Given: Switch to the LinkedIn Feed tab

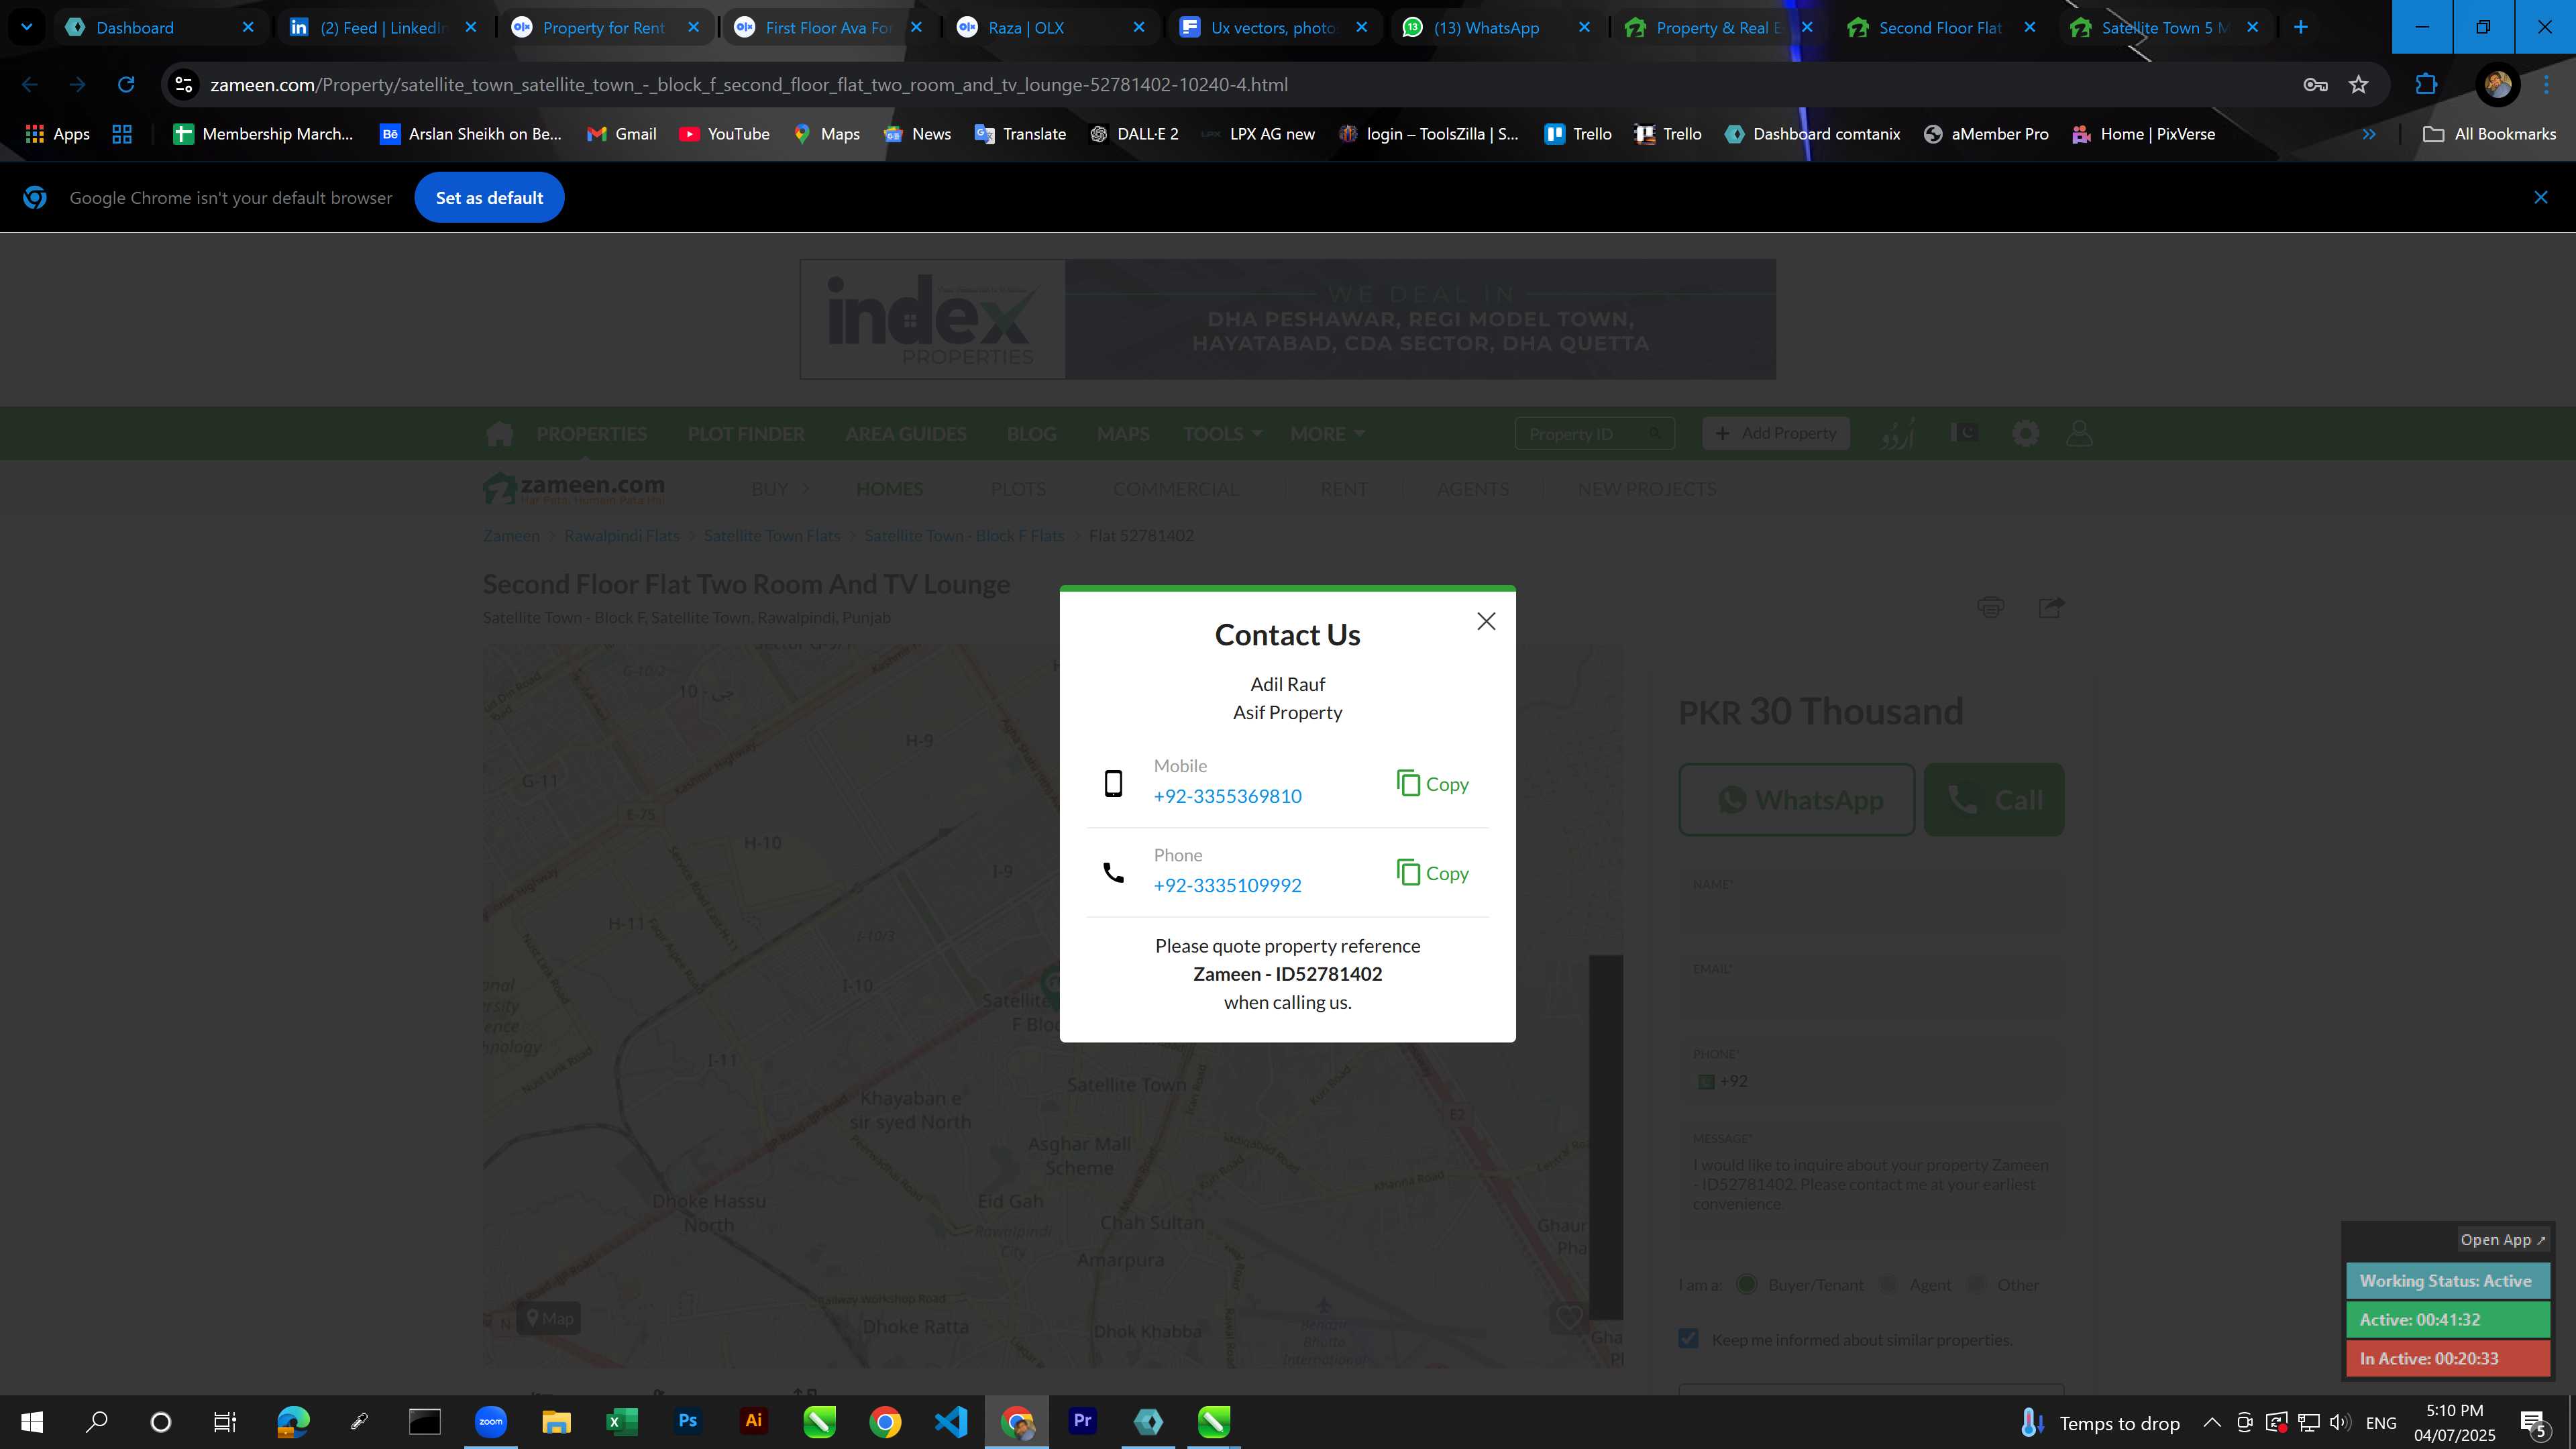Looking at the screenshot, I should pos(383,27).
